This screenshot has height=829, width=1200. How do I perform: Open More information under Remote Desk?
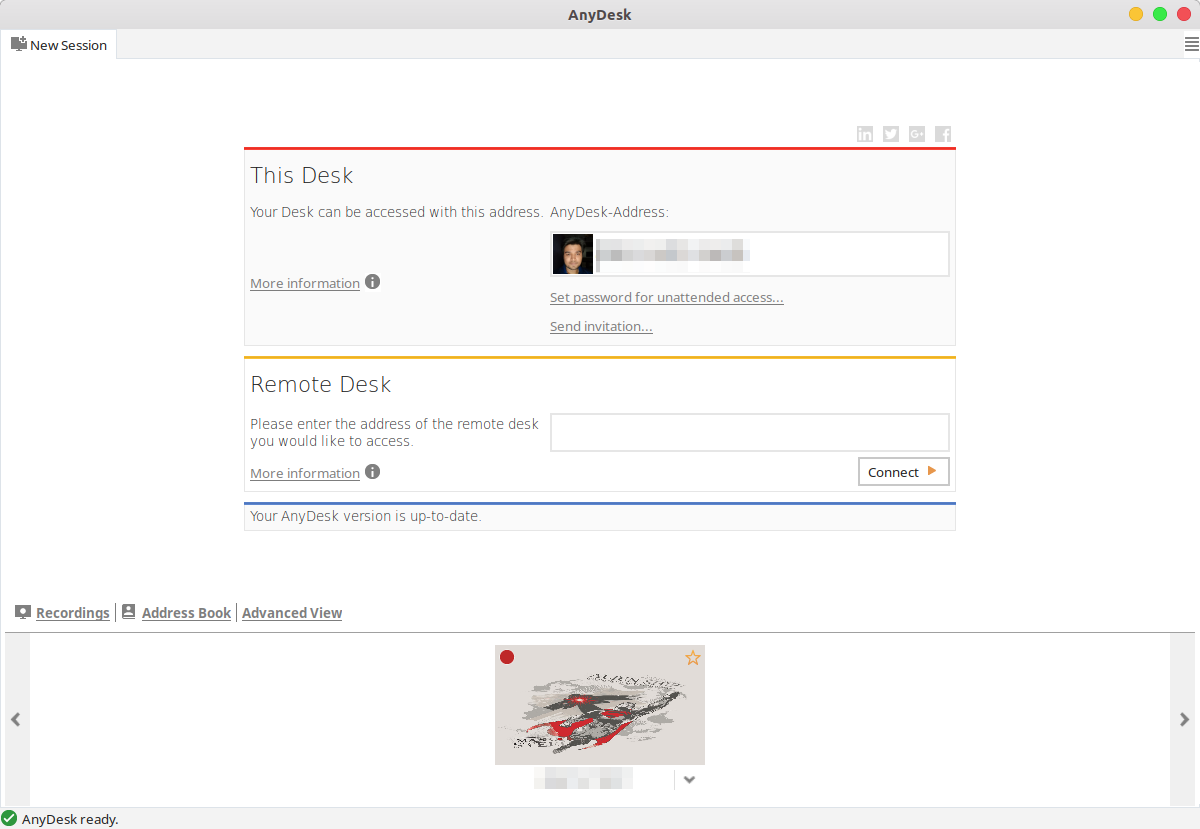305,473
